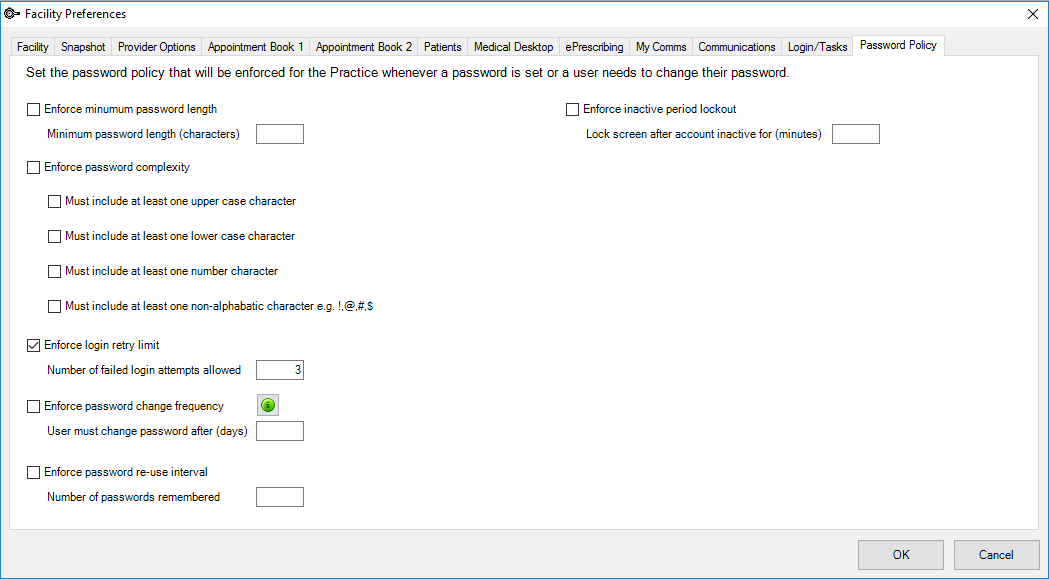Enable Enforce password re-use interval checkbox

click(33, 473)
